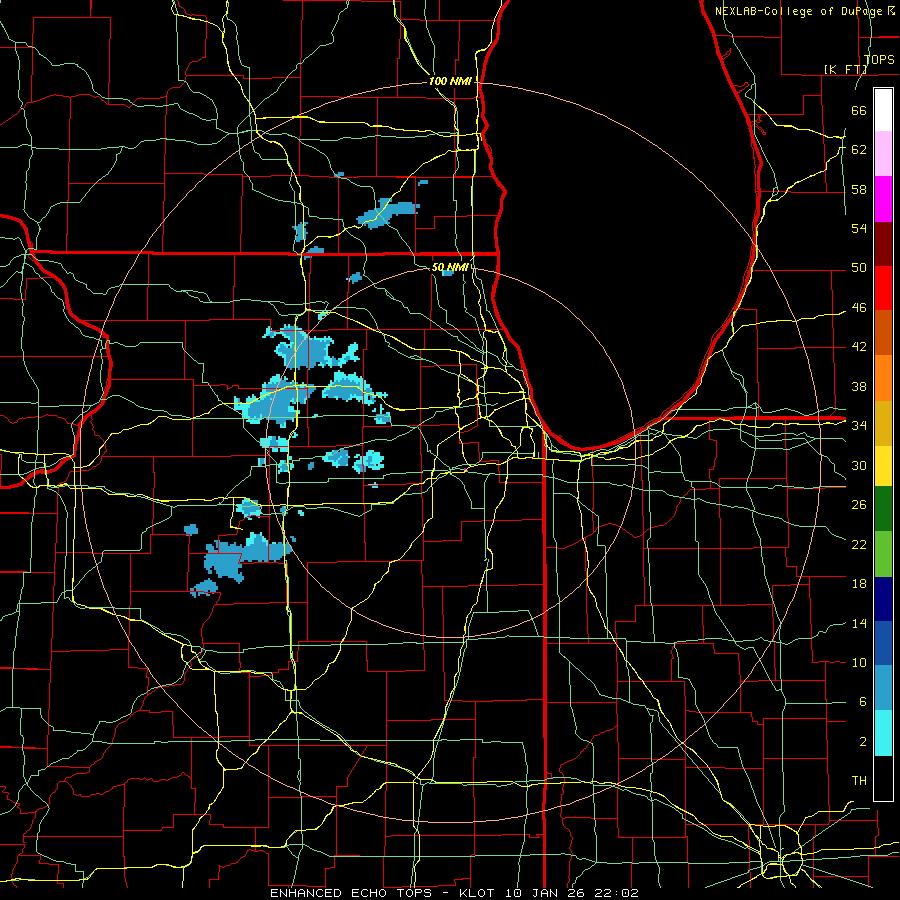Click the black TH threshold swatch

coord(883,778)
